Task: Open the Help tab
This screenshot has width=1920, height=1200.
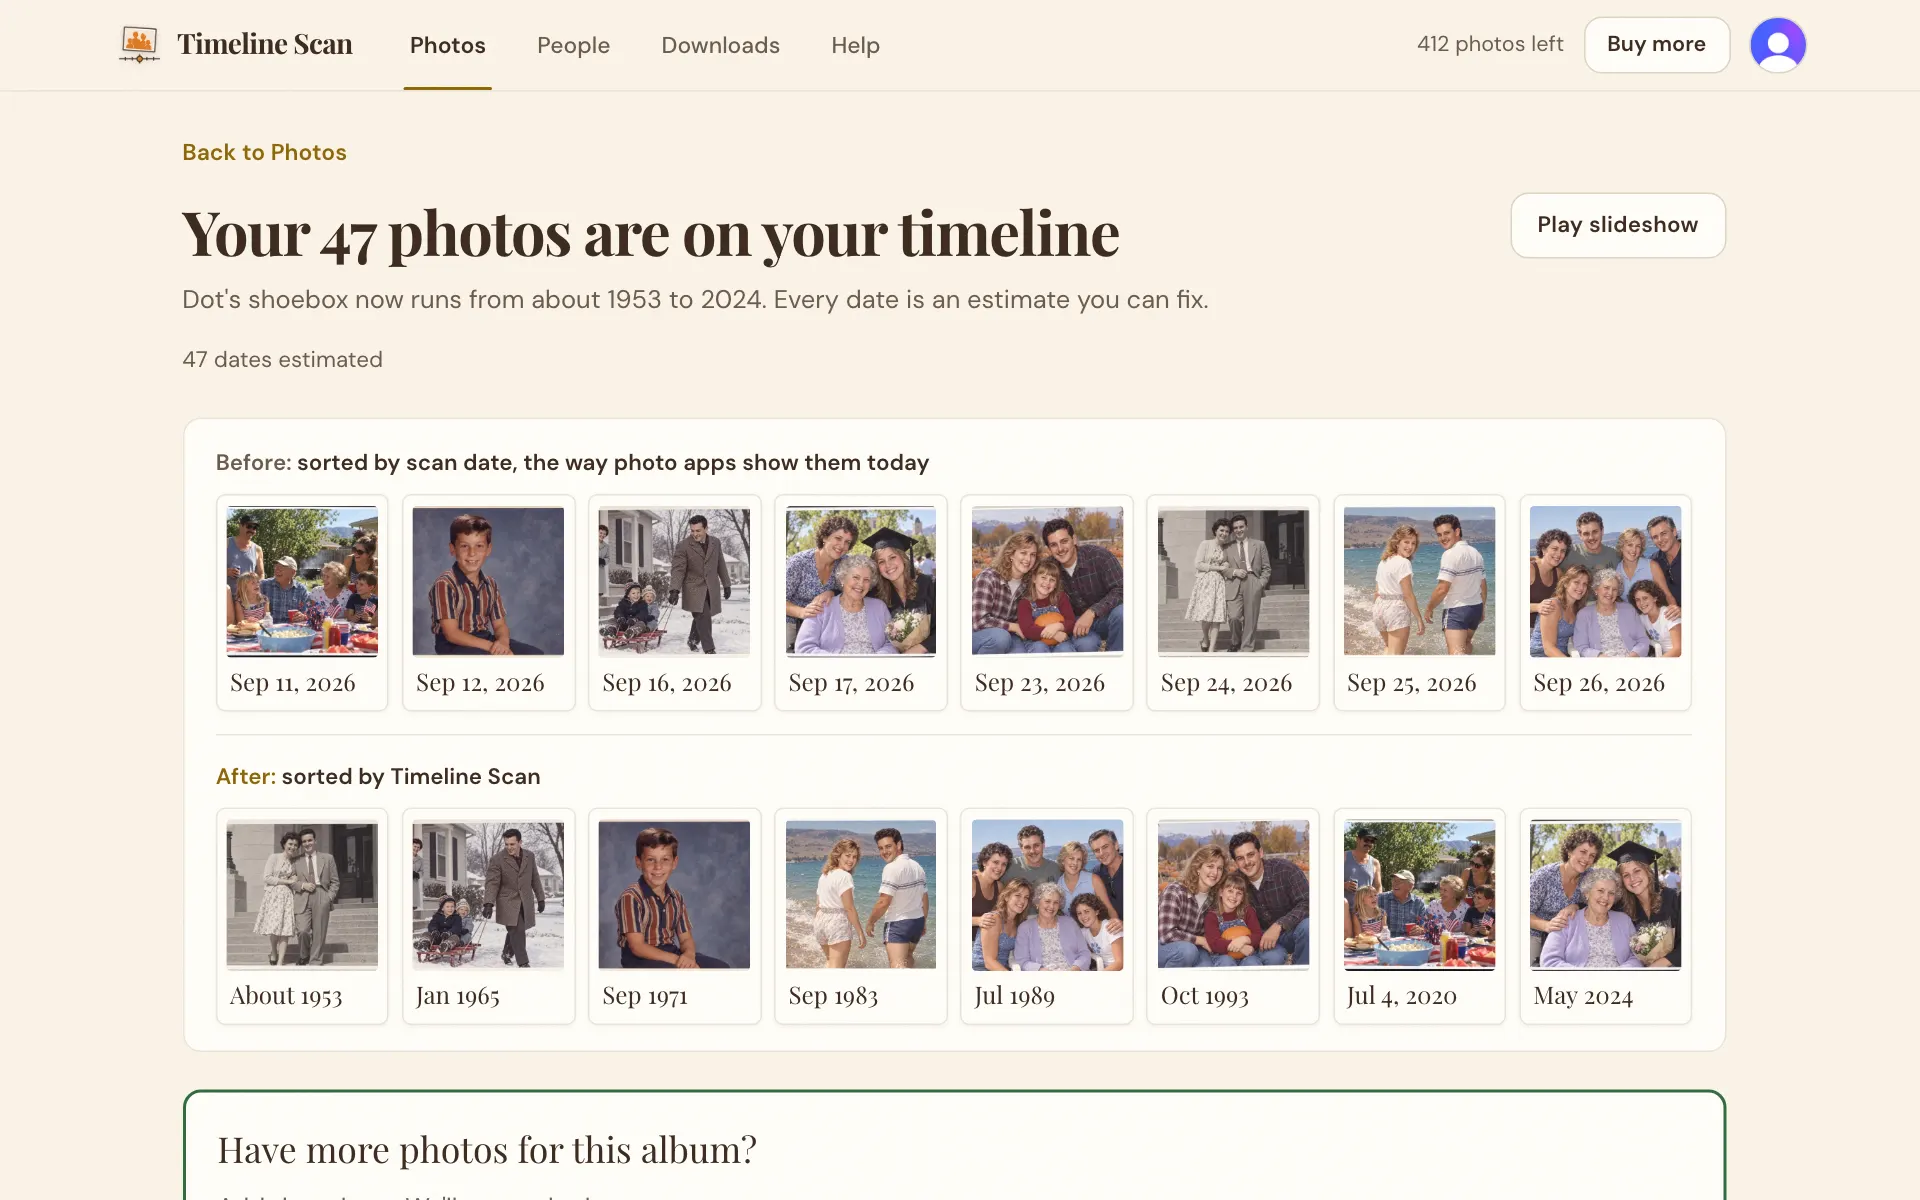Action: 855,45
